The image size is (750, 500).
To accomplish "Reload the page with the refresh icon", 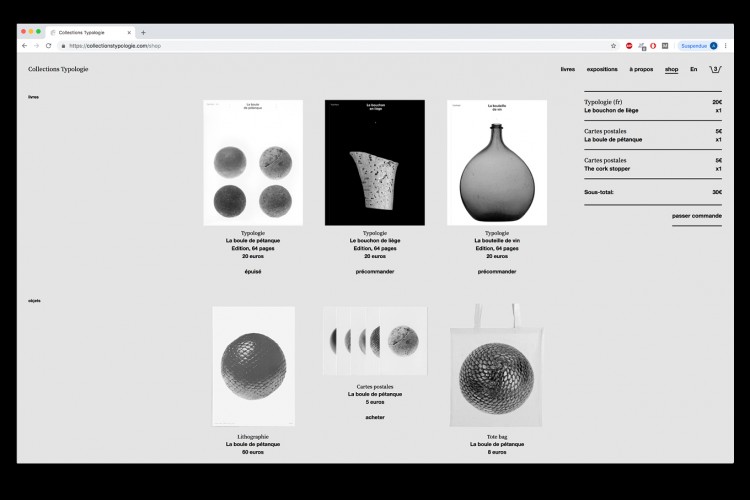I will [x=48, y=46].
